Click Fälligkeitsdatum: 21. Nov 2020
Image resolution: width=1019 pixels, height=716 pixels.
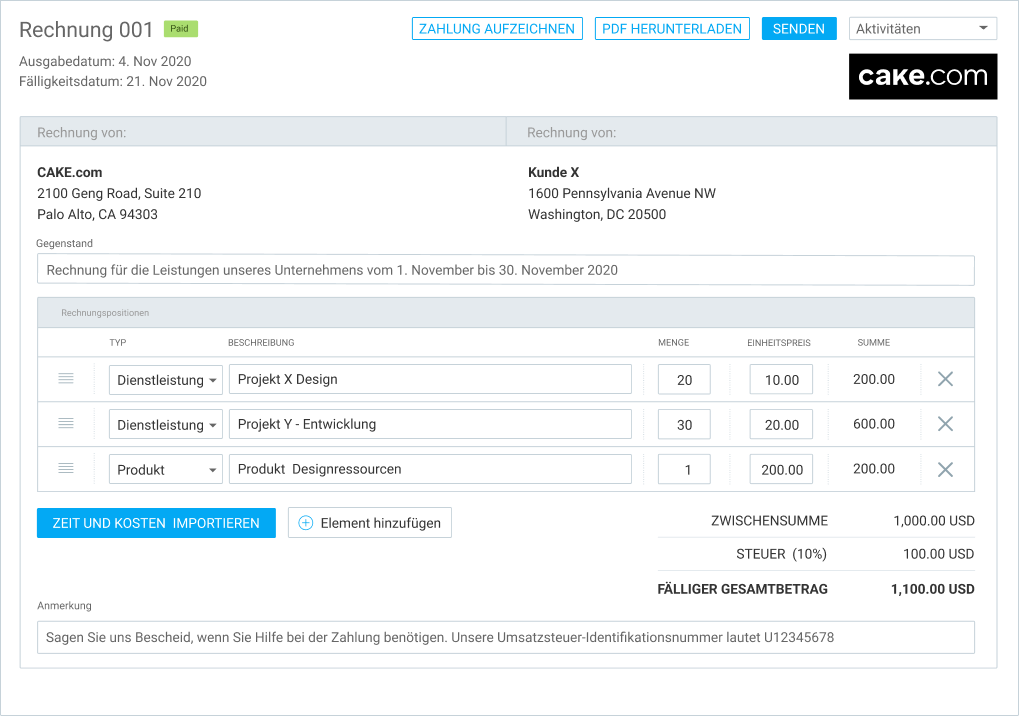113,82
